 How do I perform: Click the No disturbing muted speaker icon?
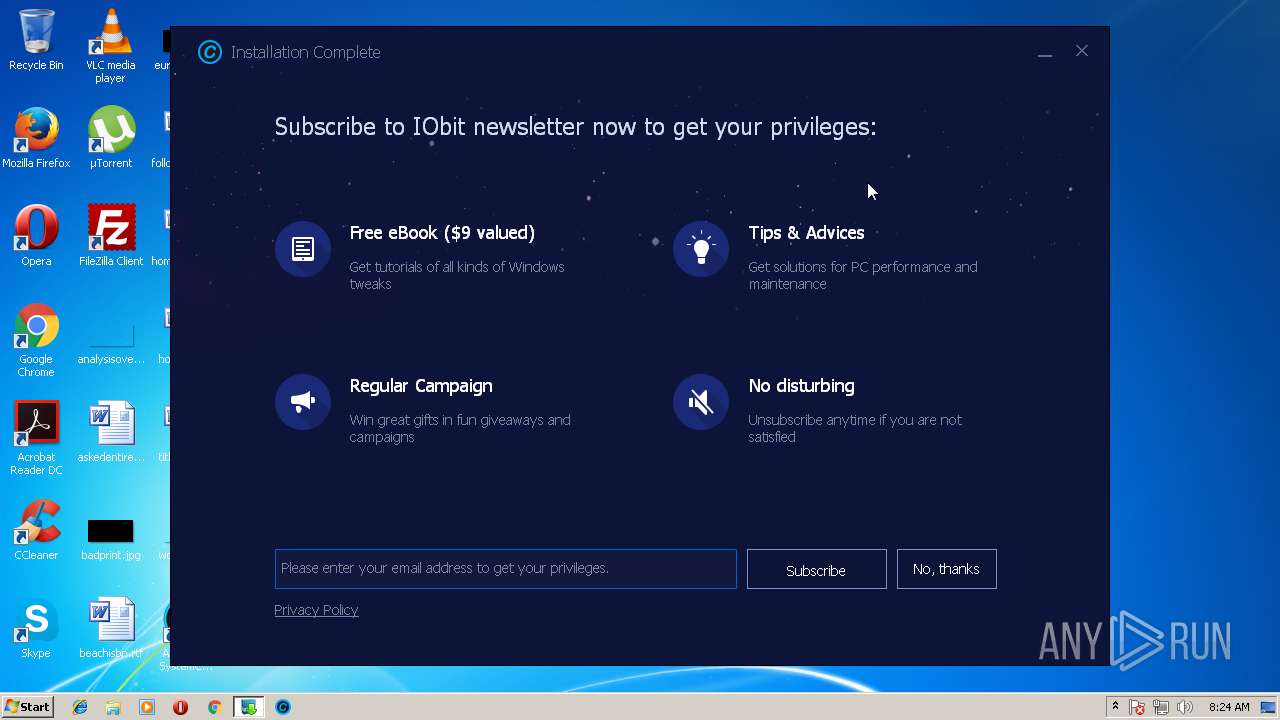click(701, 402)
